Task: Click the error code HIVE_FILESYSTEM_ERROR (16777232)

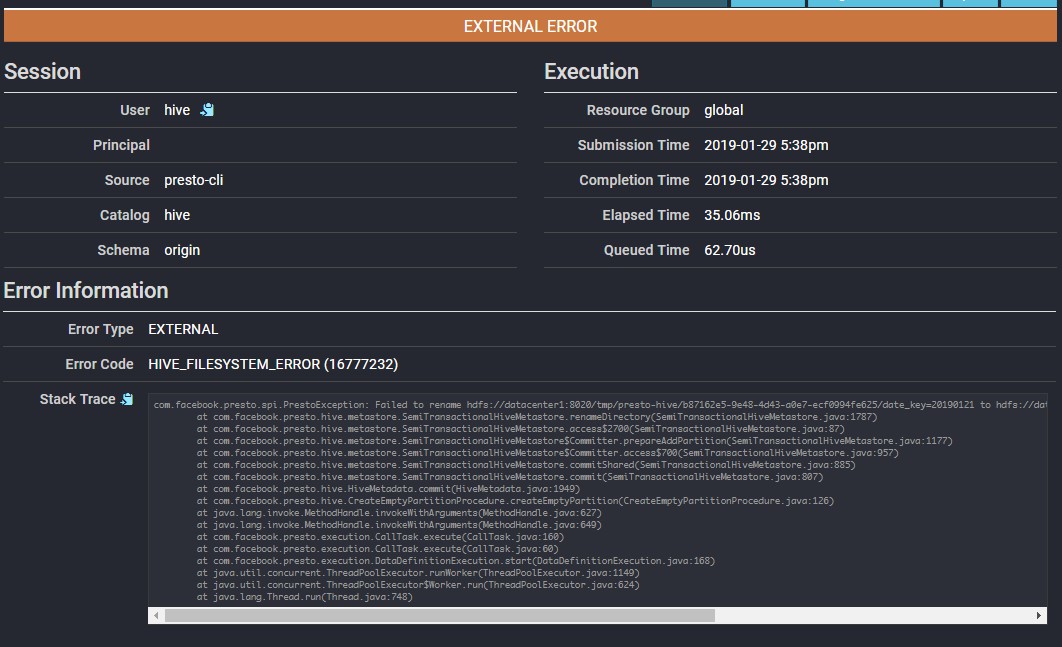Action: click(273, 364)
